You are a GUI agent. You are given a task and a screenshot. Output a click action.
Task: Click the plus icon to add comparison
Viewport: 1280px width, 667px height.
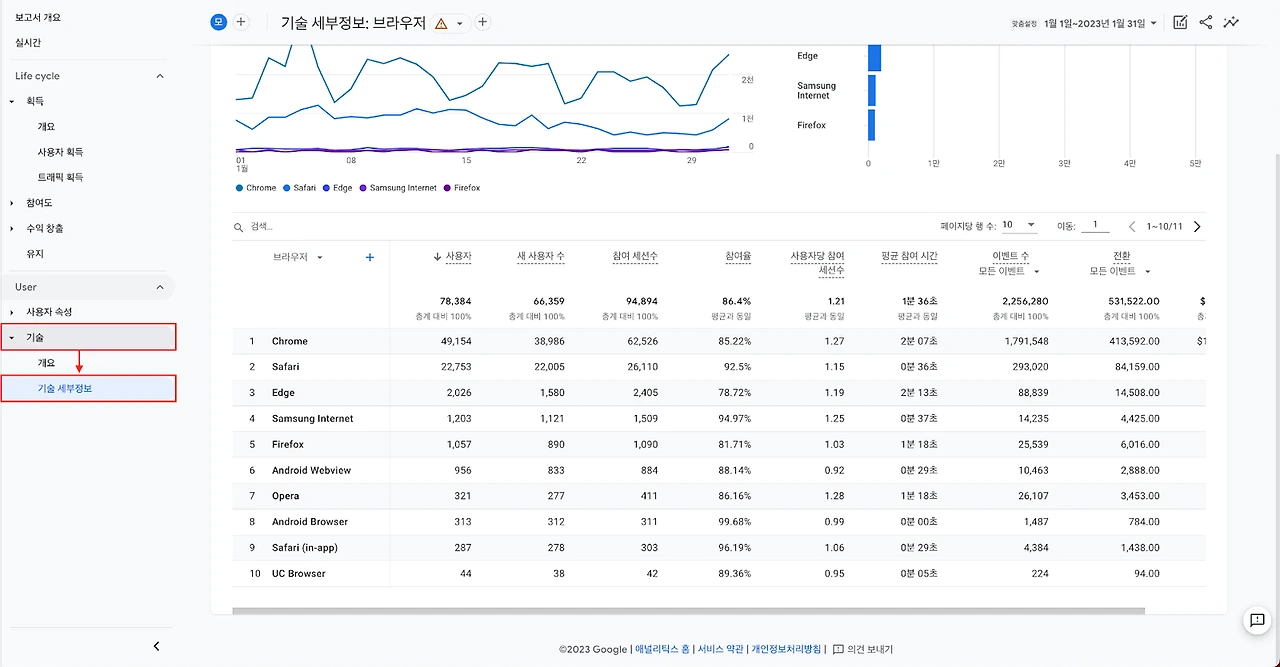click(241, 22)
